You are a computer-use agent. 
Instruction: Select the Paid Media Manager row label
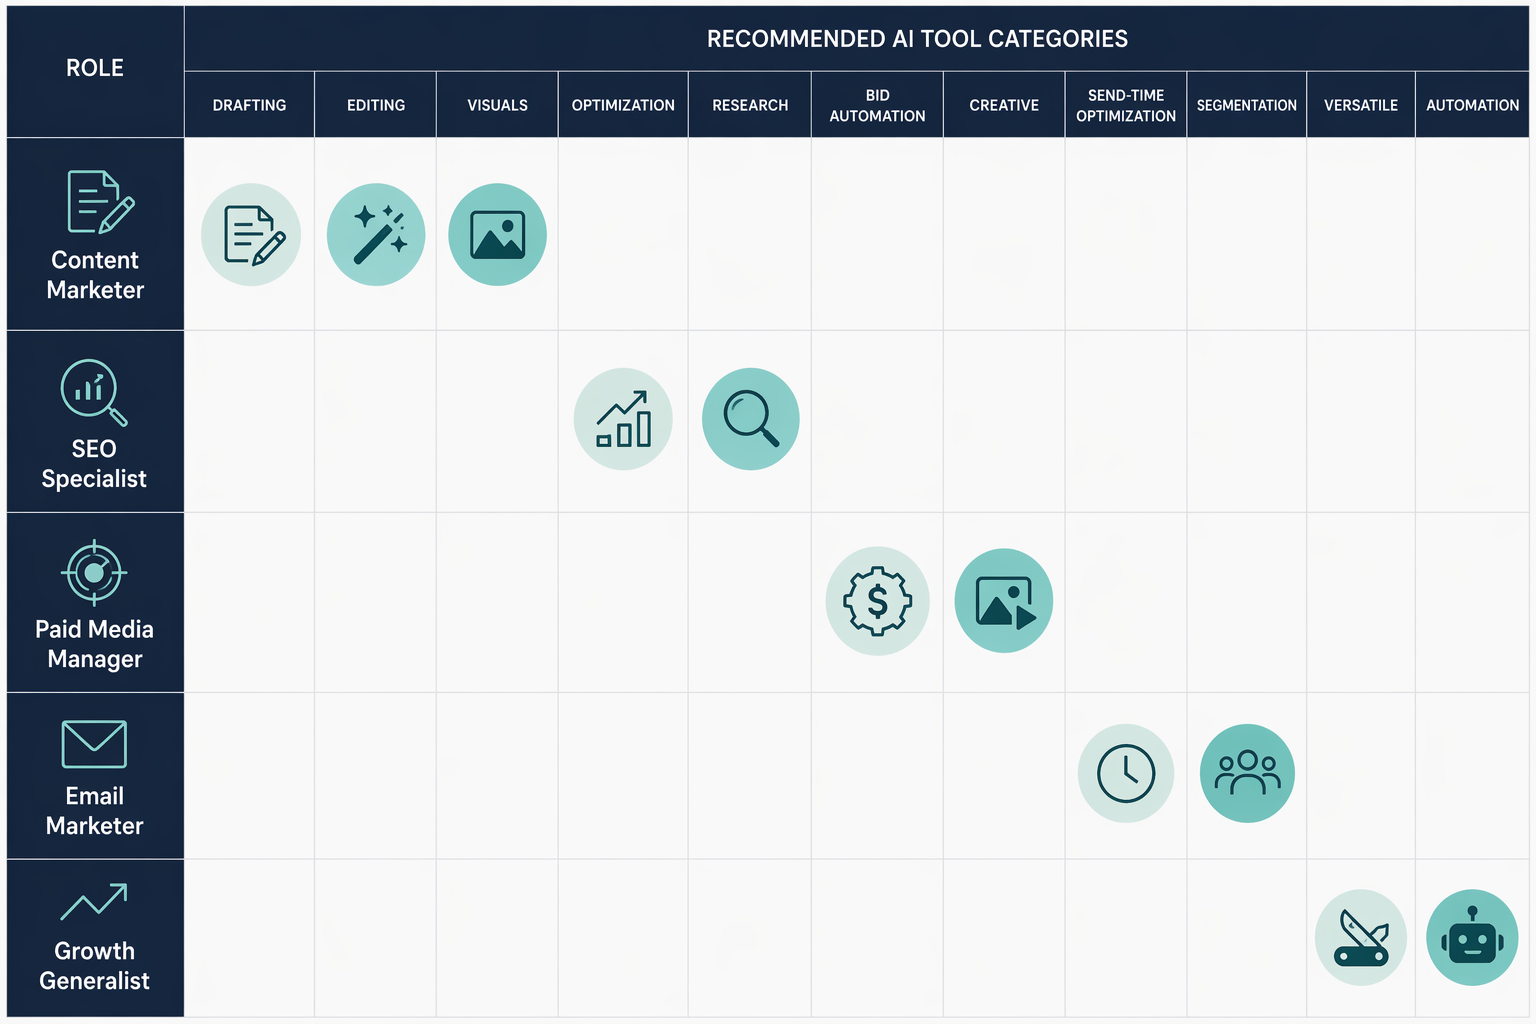[x=94, y=644]
